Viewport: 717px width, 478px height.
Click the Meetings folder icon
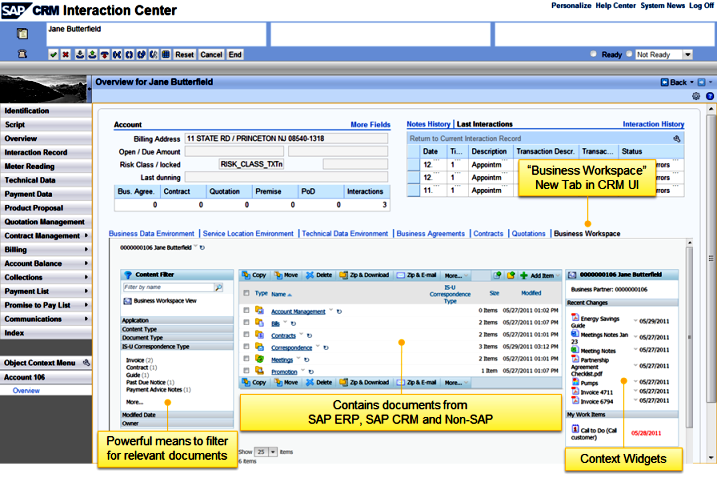259,359
